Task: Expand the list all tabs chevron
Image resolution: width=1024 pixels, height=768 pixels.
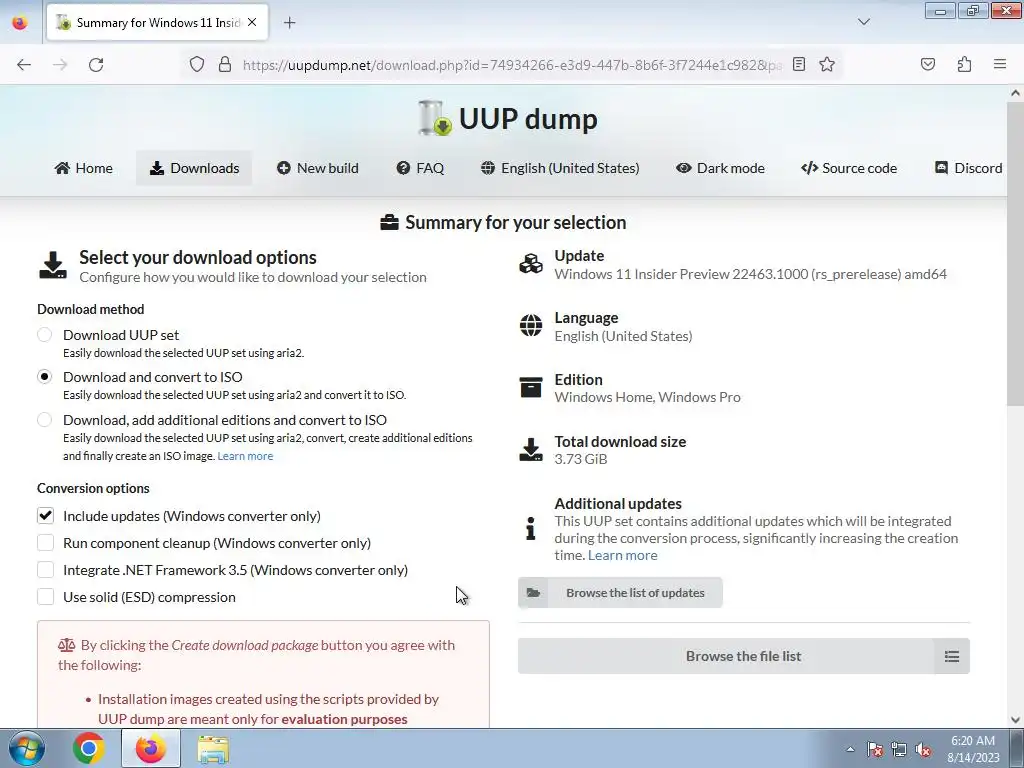Action: click(863, 22)
